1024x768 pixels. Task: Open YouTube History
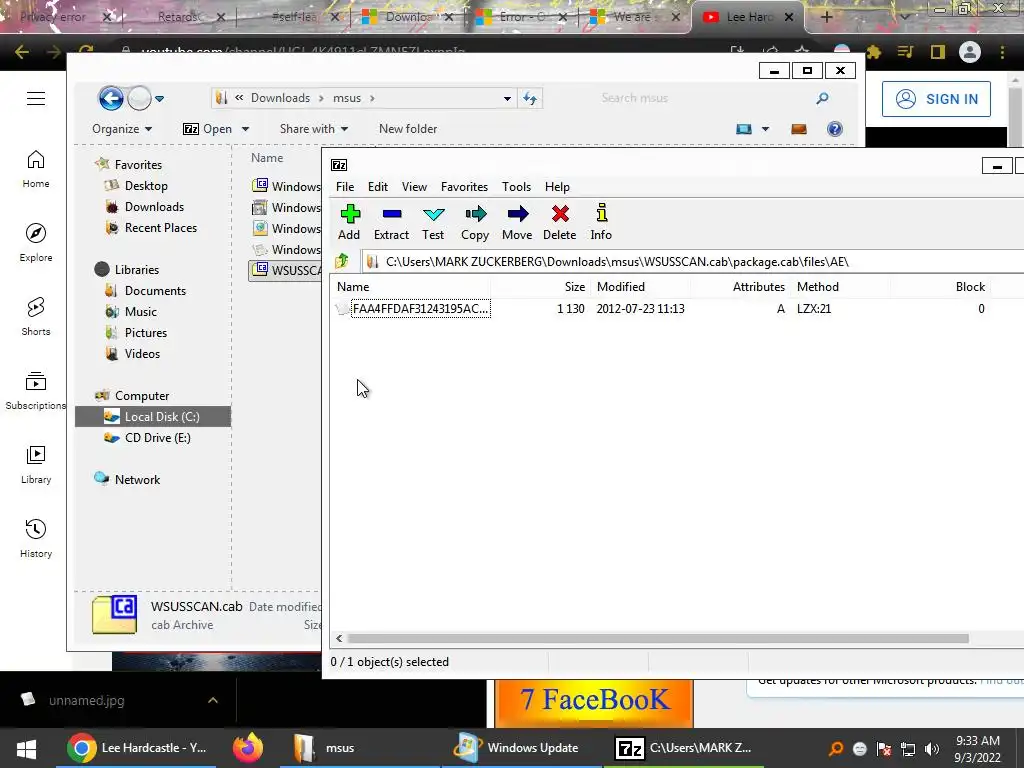(x=36, y=539)
